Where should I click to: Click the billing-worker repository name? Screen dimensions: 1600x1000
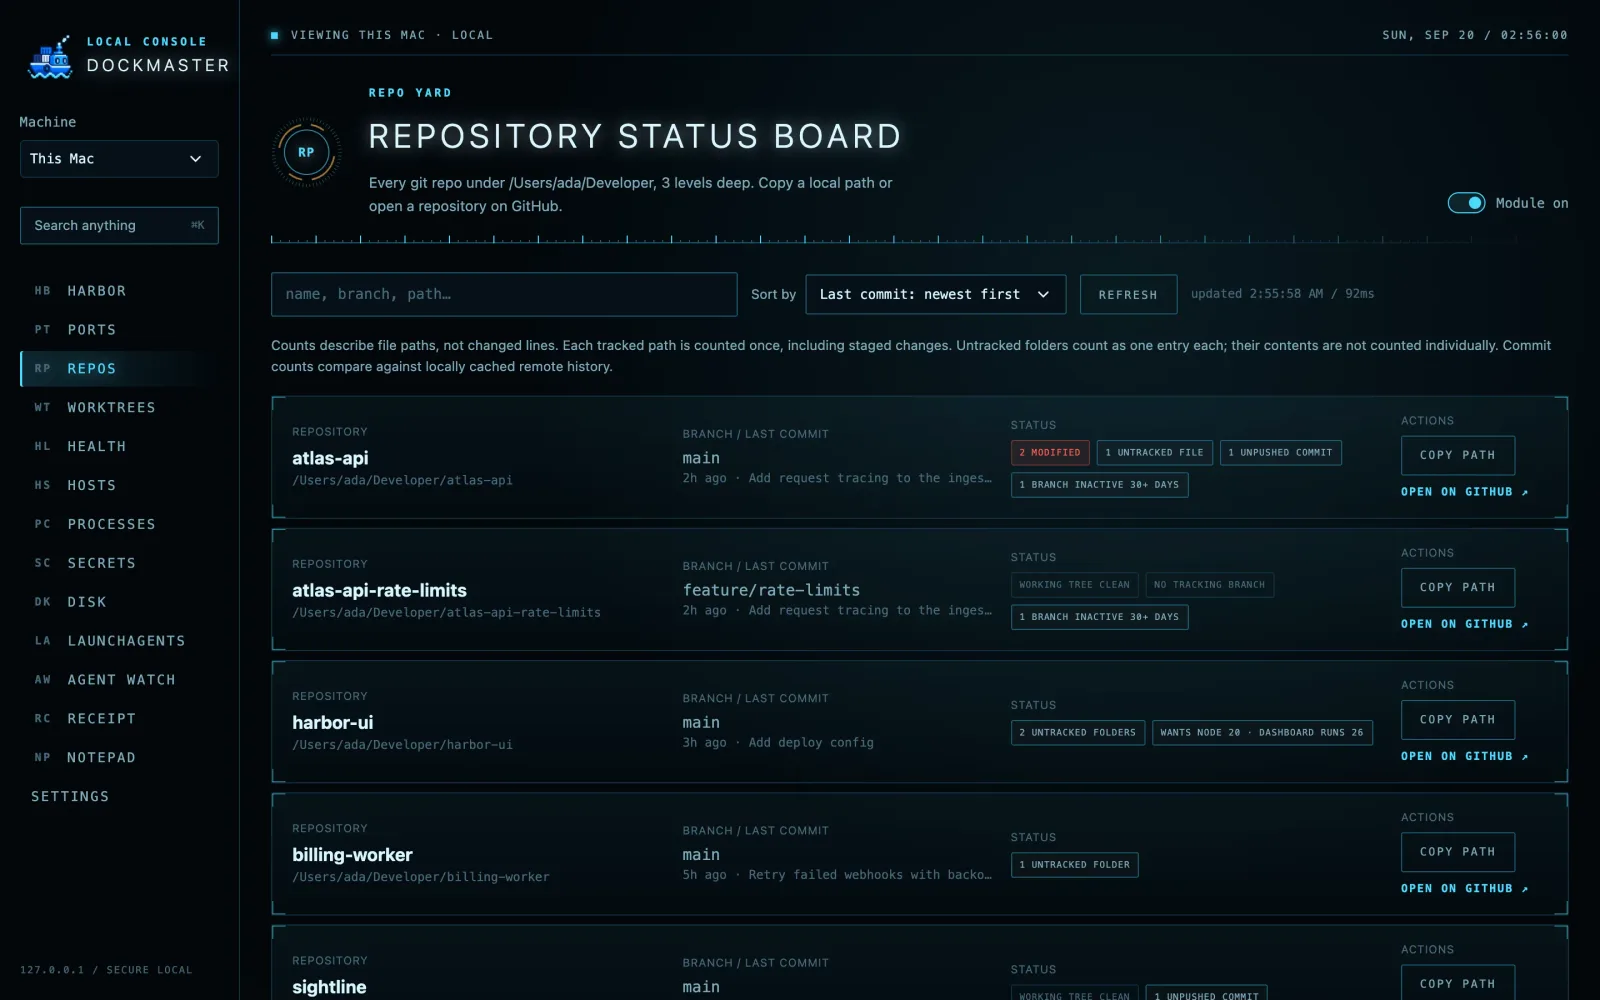[352, 855]
